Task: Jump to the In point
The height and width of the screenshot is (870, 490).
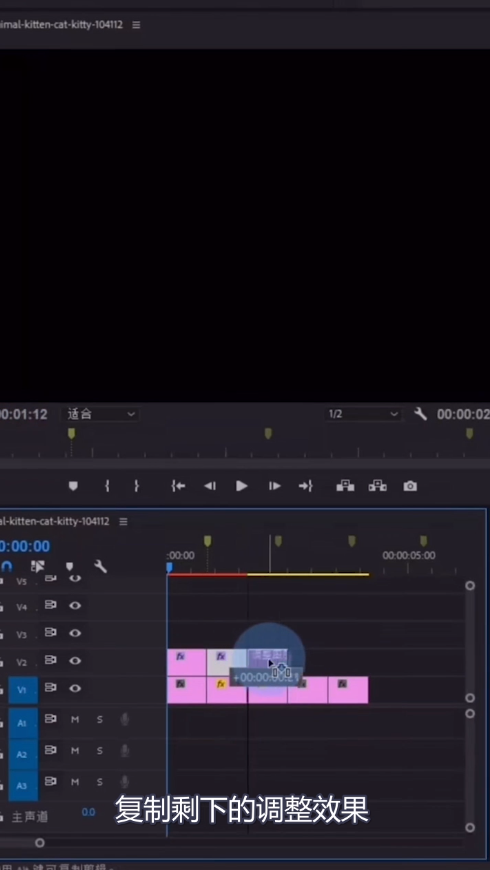Action: pos(178,486)
